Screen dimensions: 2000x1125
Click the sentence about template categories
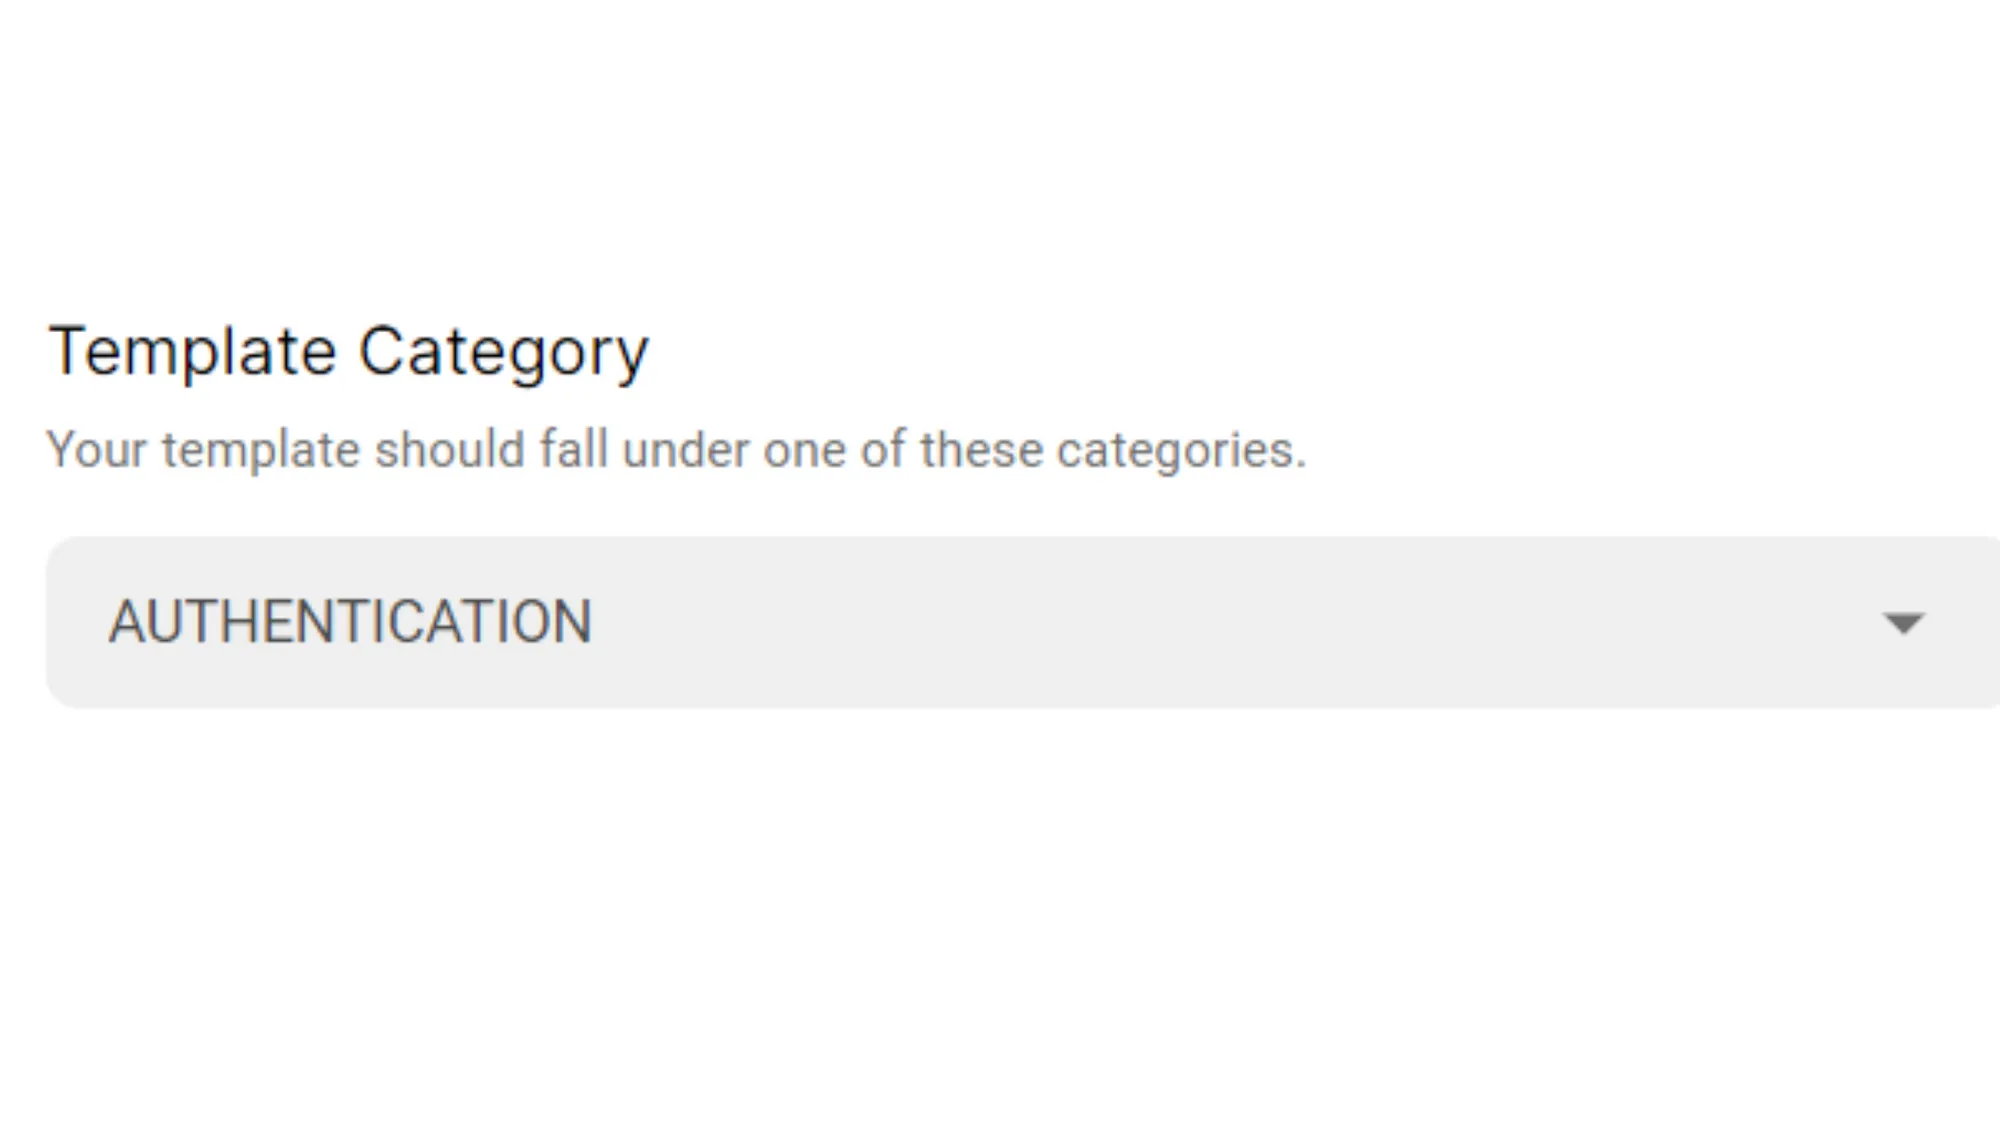(676, 450)
